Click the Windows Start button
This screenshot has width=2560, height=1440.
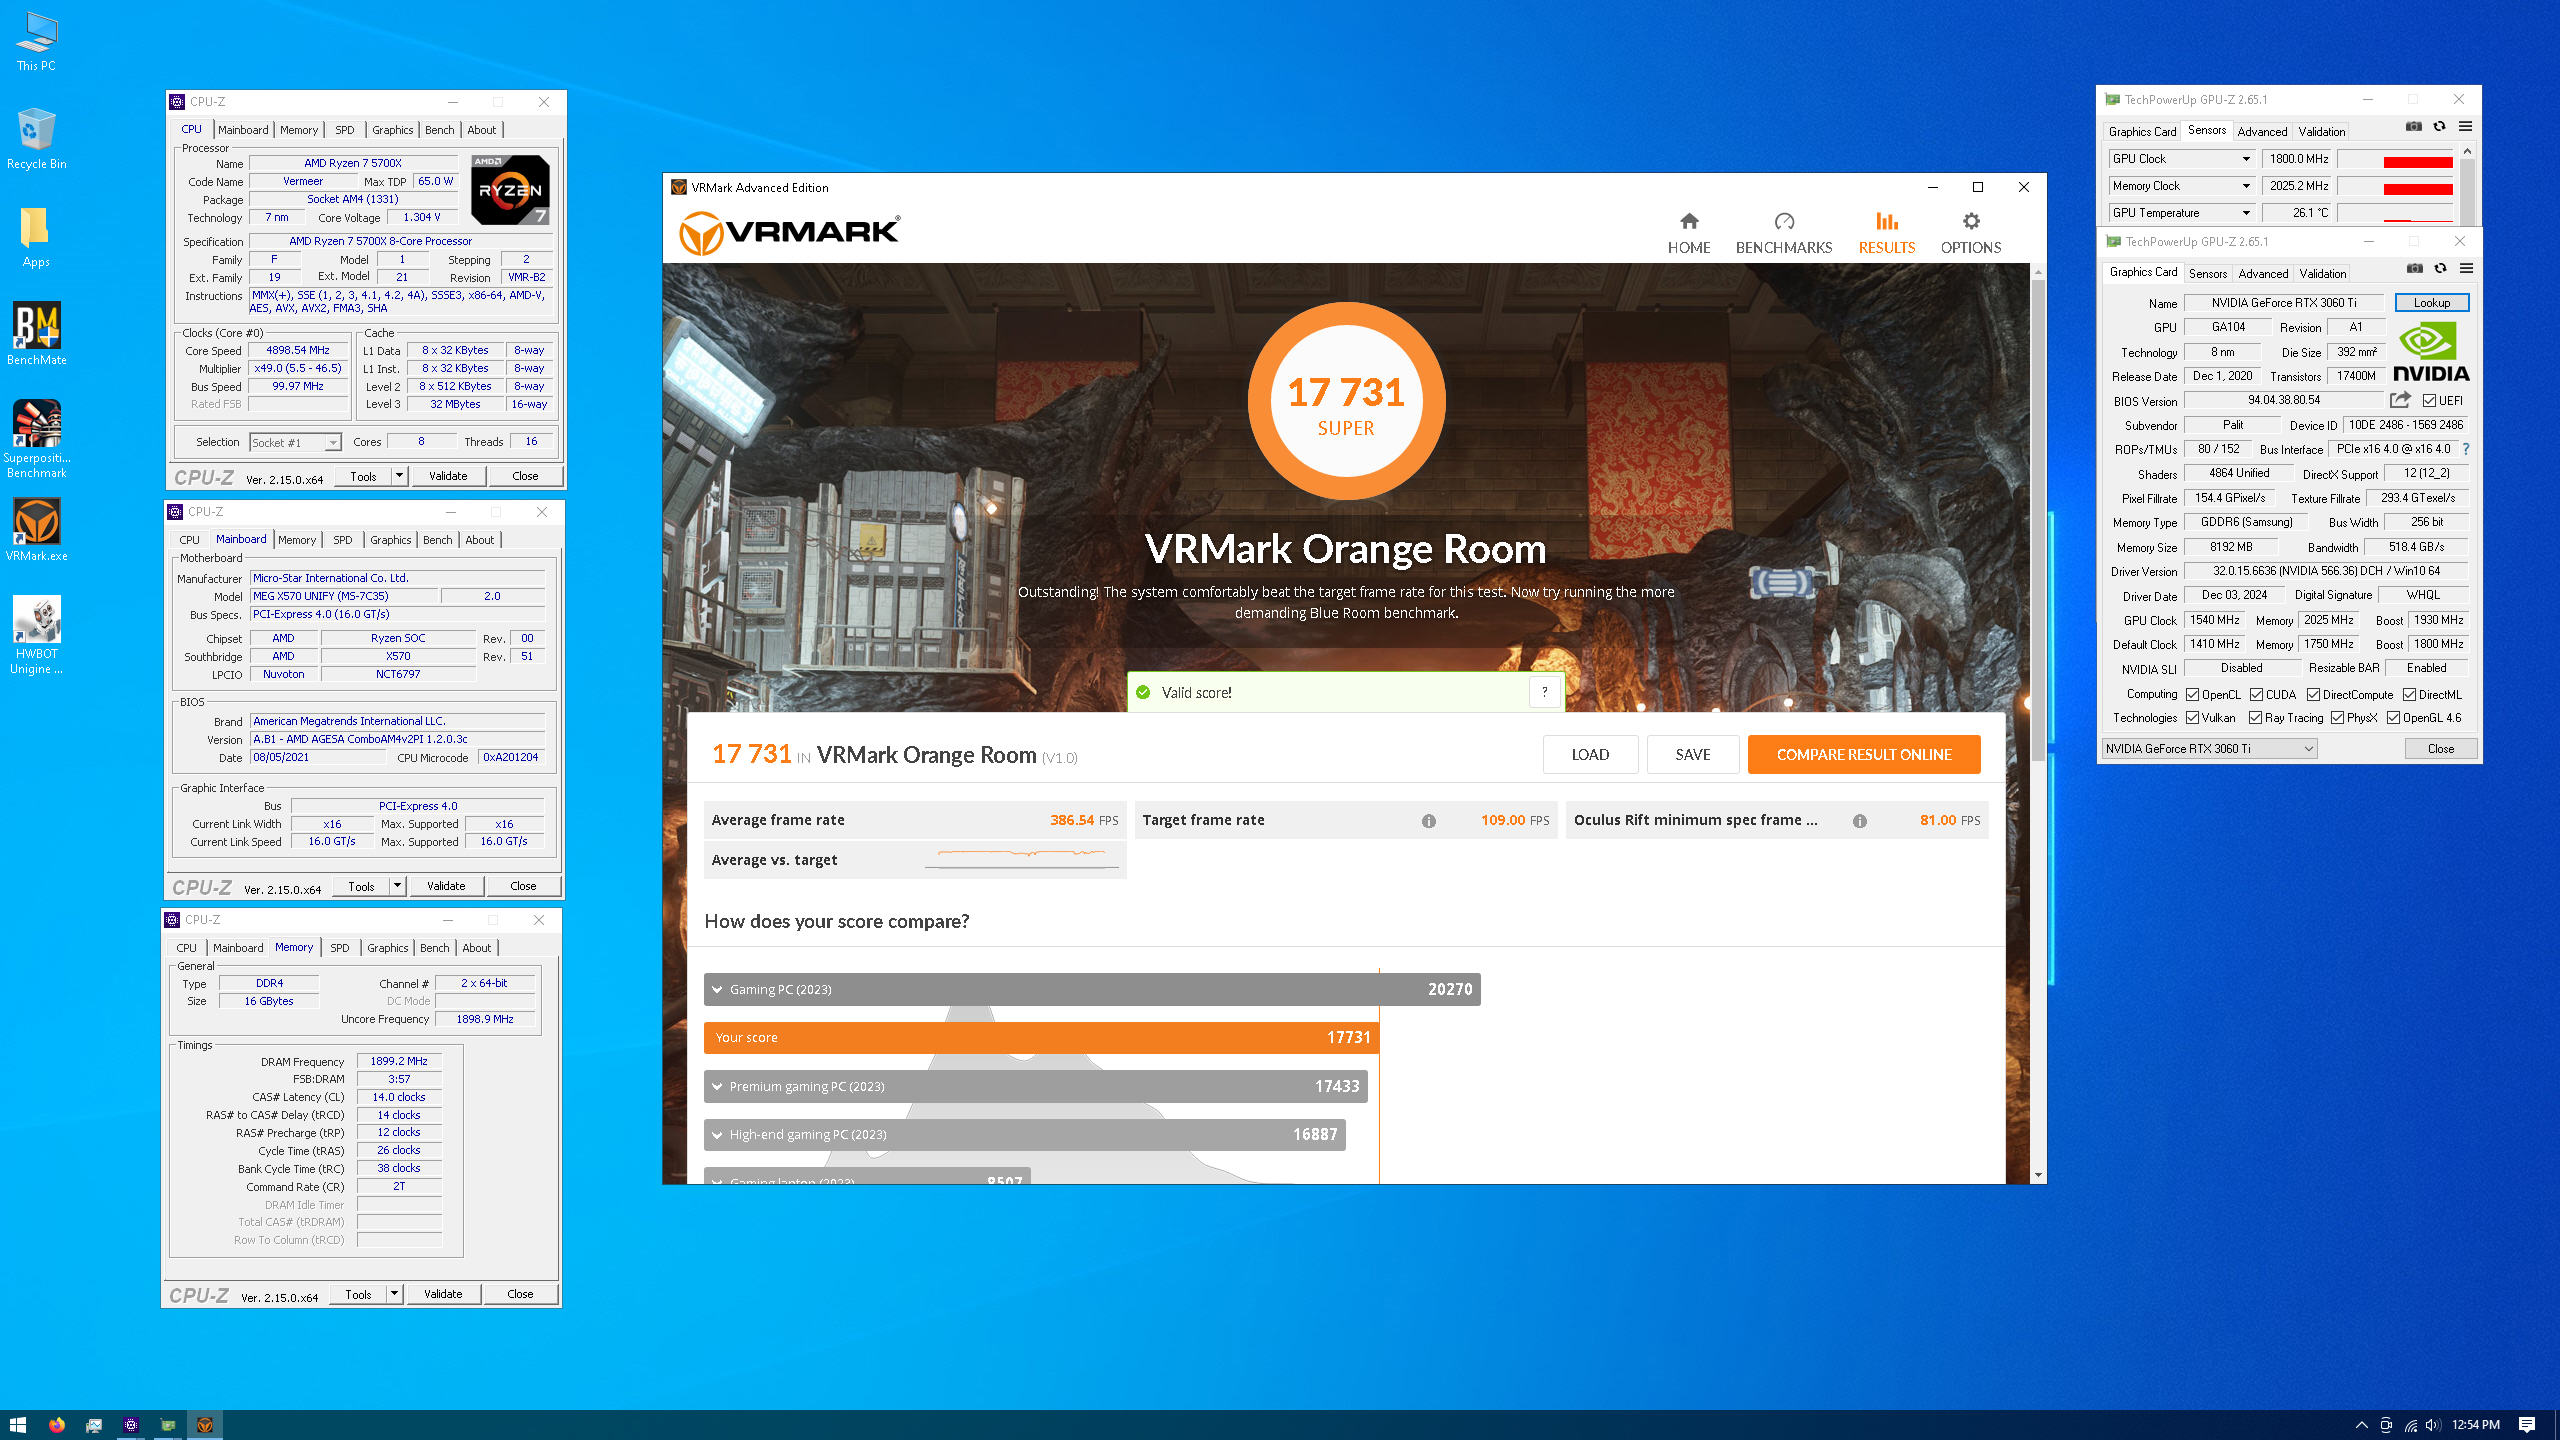17,1424
